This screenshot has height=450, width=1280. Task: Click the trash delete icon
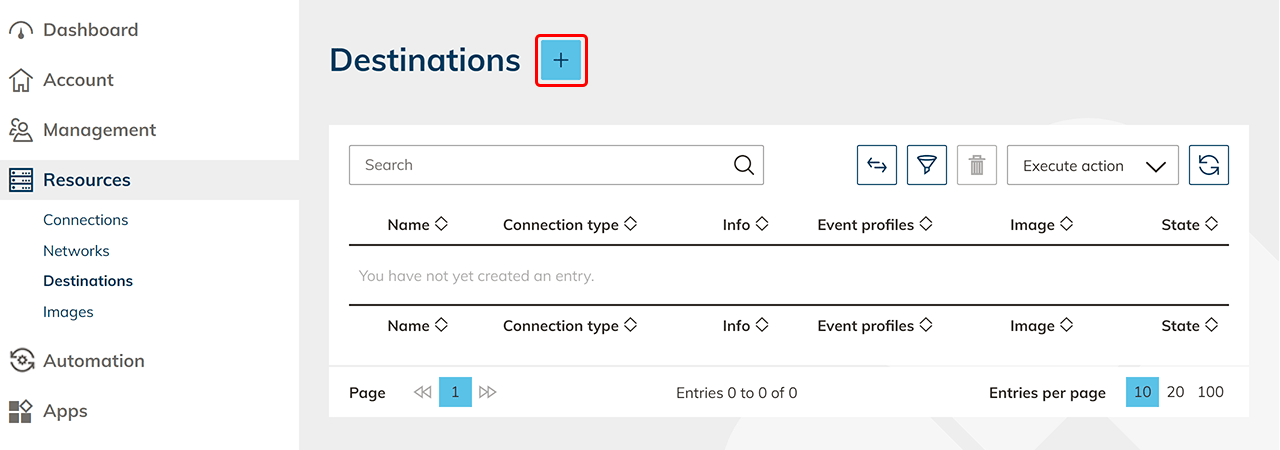pyautogui.click(x=977, y=166)
